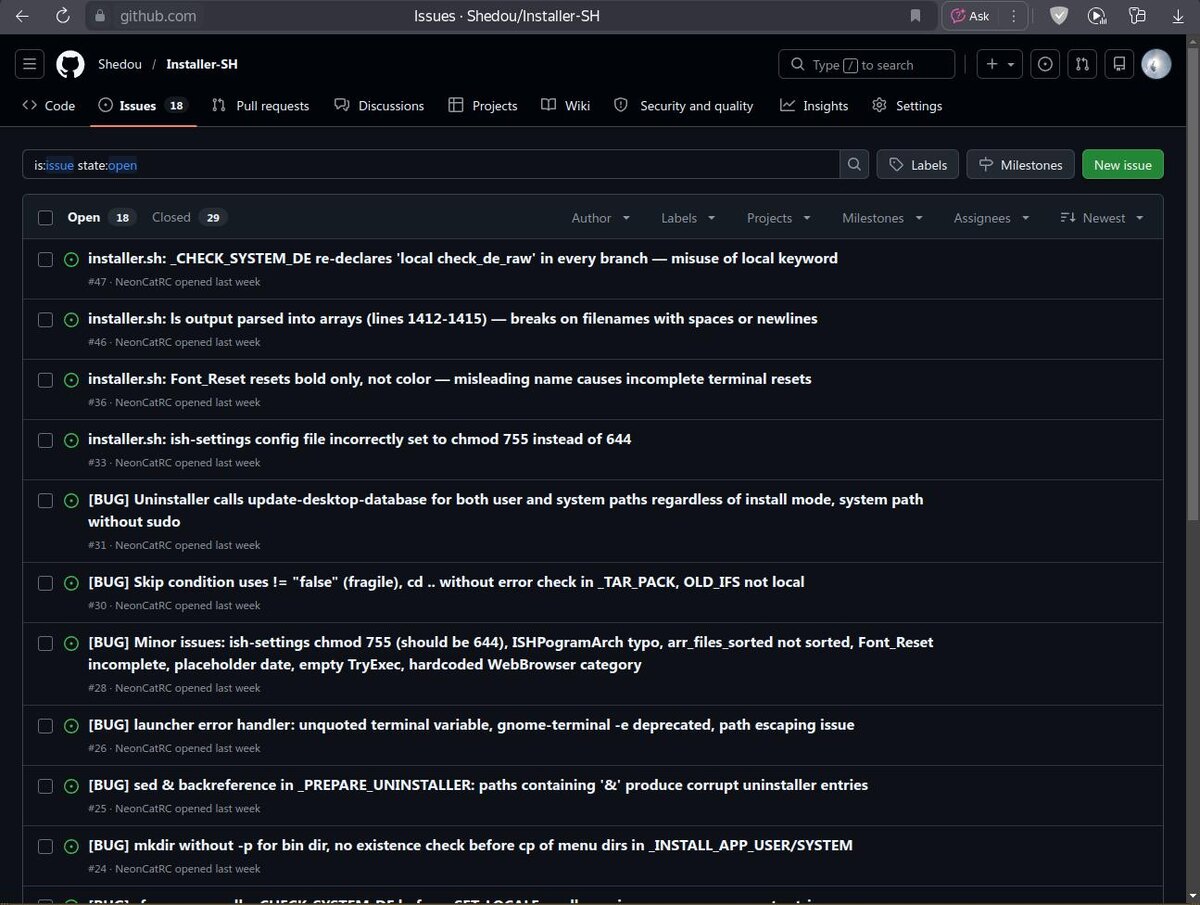Open Security and quality tab
This screenshot has height=905, width=1200.
684,105
